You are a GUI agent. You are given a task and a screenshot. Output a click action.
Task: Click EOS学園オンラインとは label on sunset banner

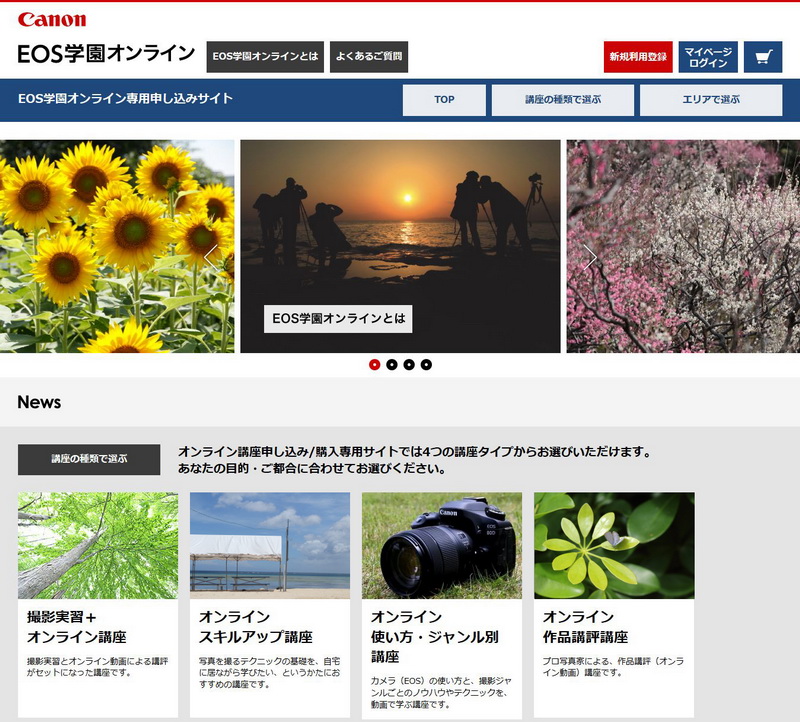pyautogui.click(x=338, y=319)
